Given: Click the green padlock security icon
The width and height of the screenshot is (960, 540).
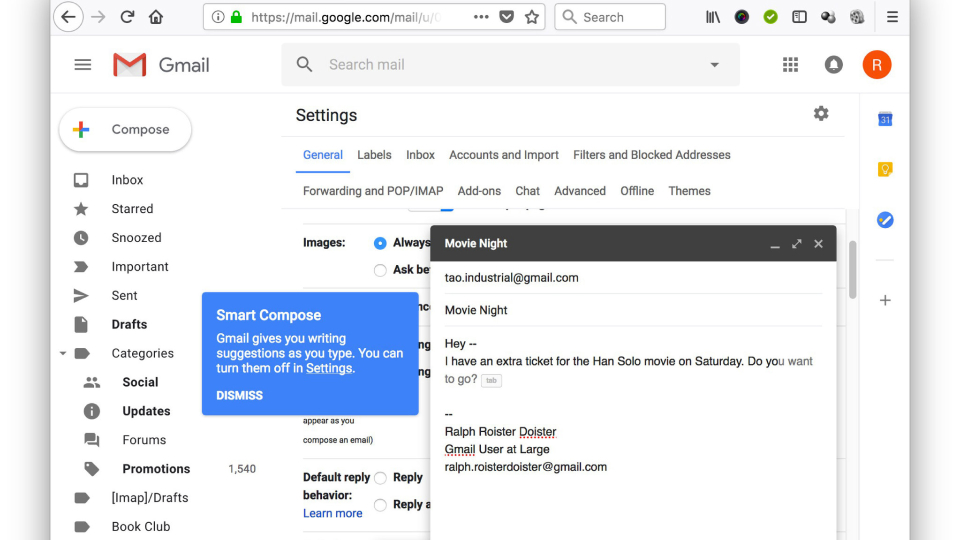Looking at the screenshot, I should click(x=236, y=17).
